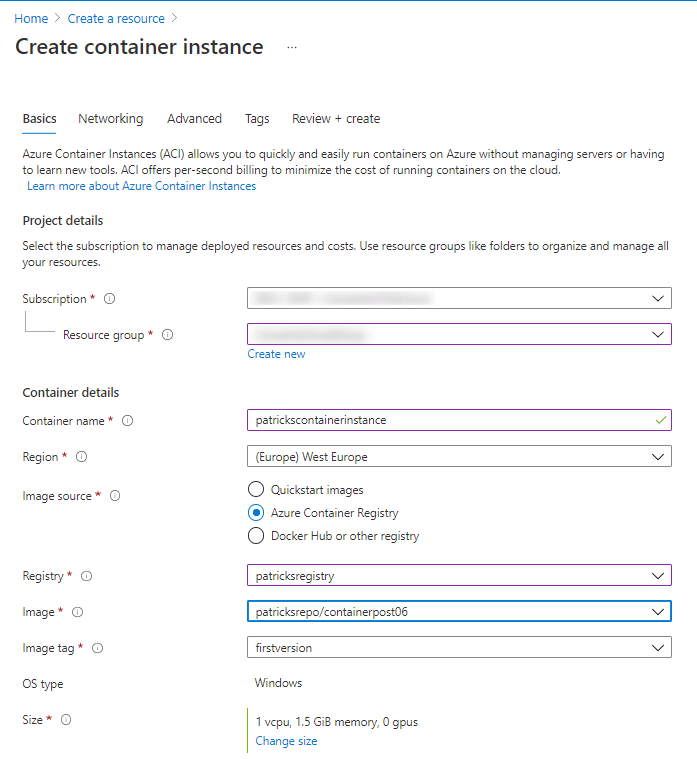
Task: Click the Change size link
Action: [286, 741]
